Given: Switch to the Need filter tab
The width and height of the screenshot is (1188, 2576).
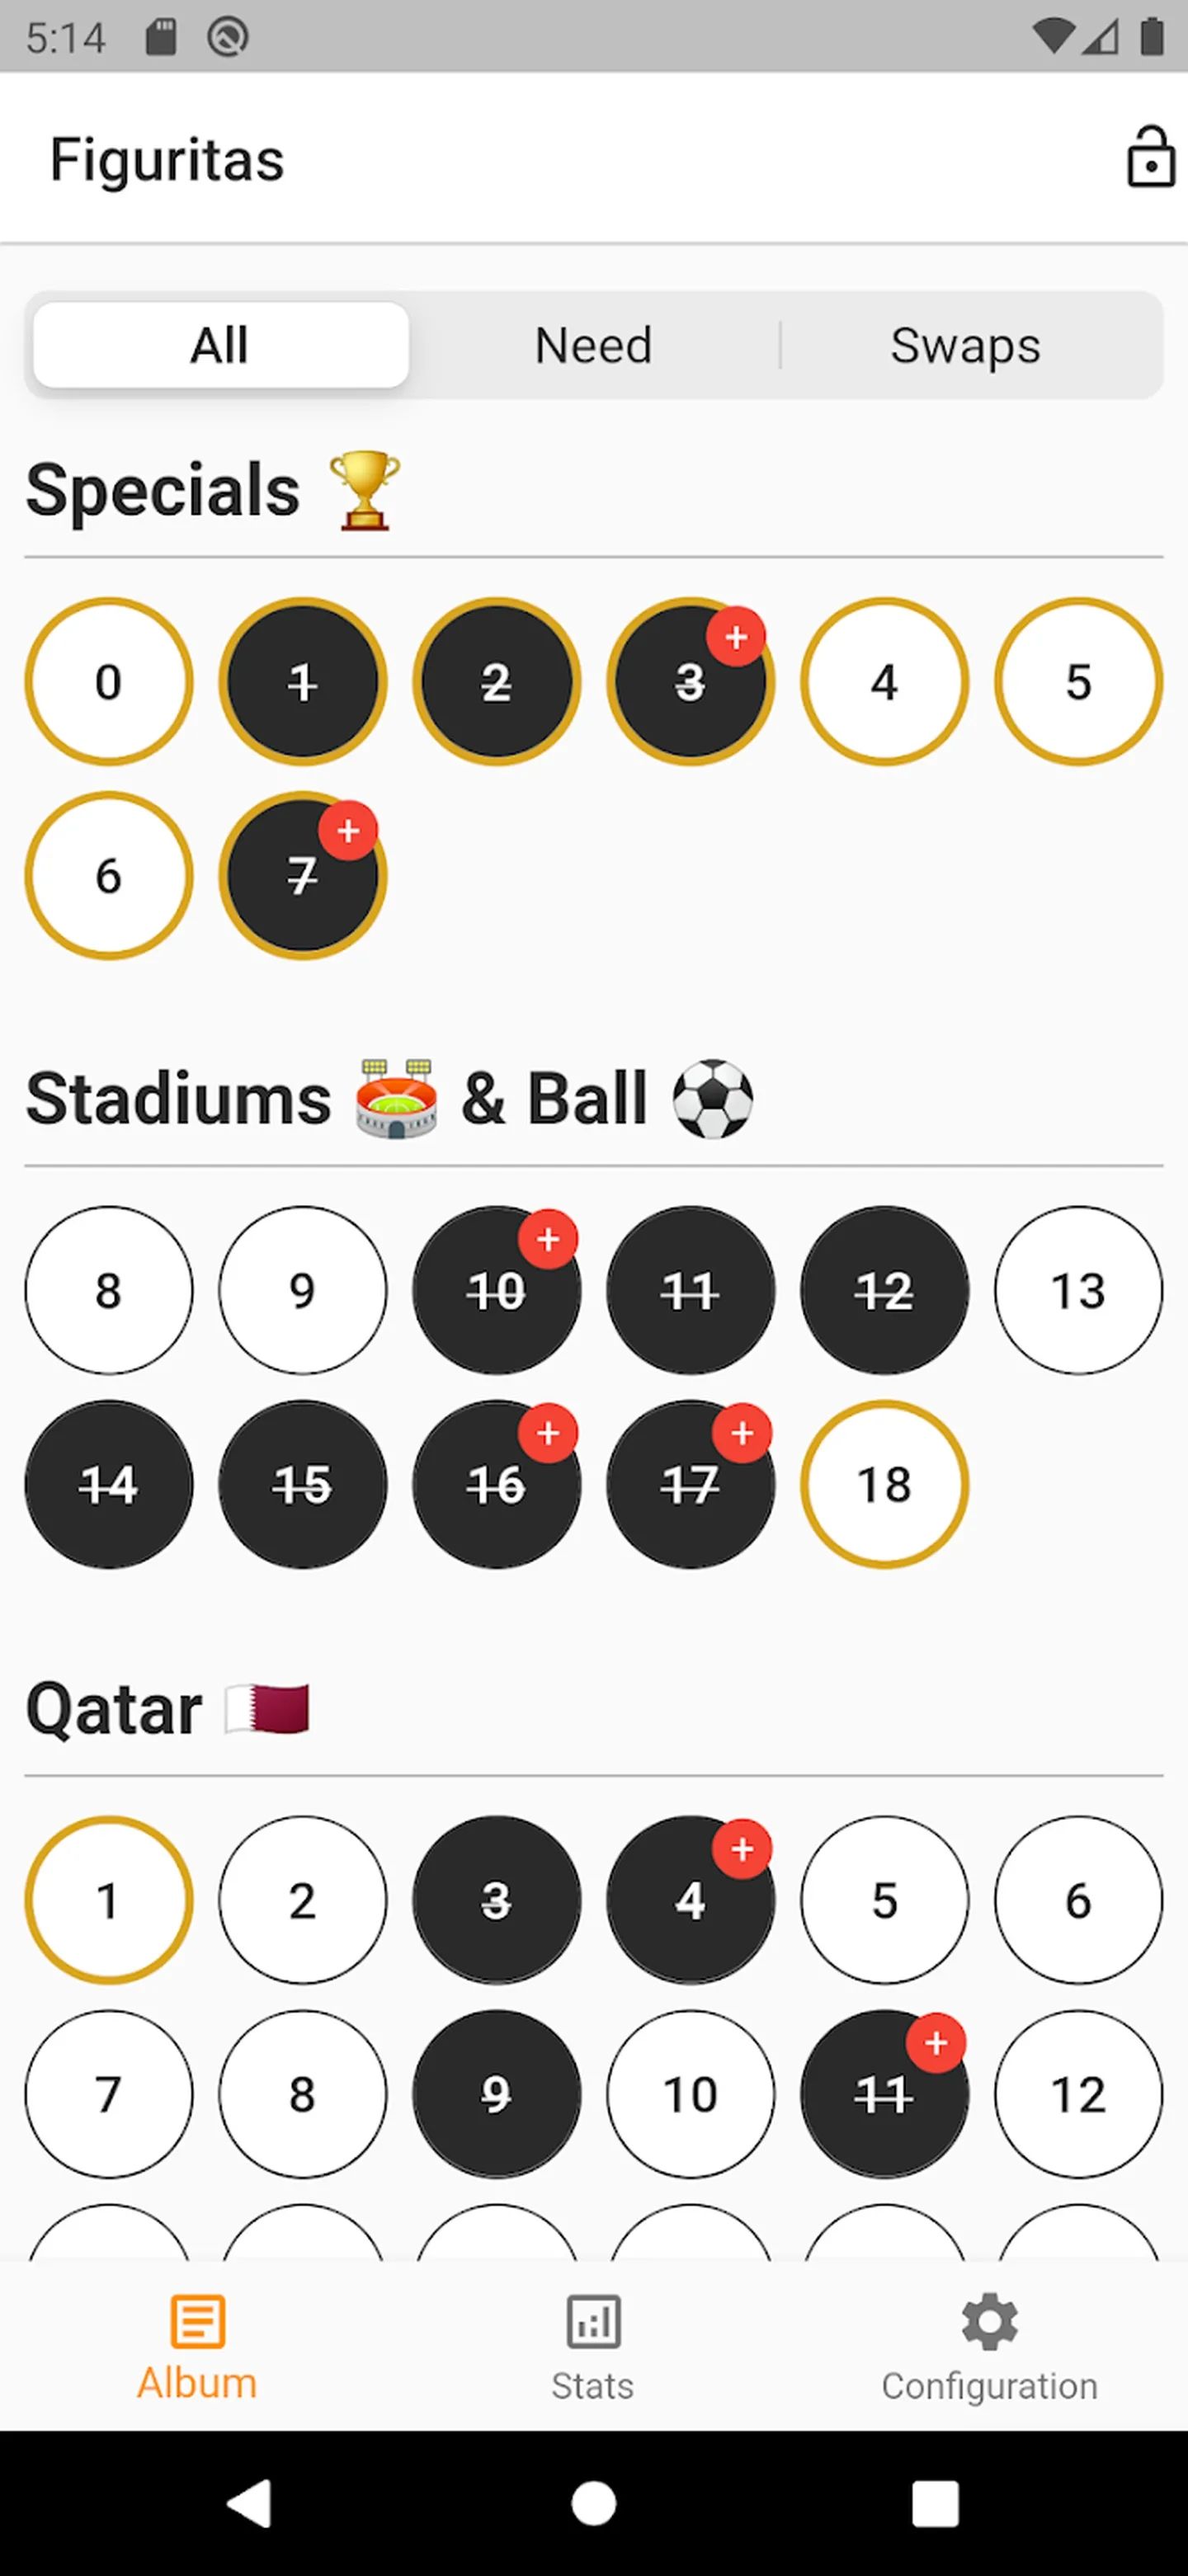Looking at the screenshot, I should tap(593, 345).
